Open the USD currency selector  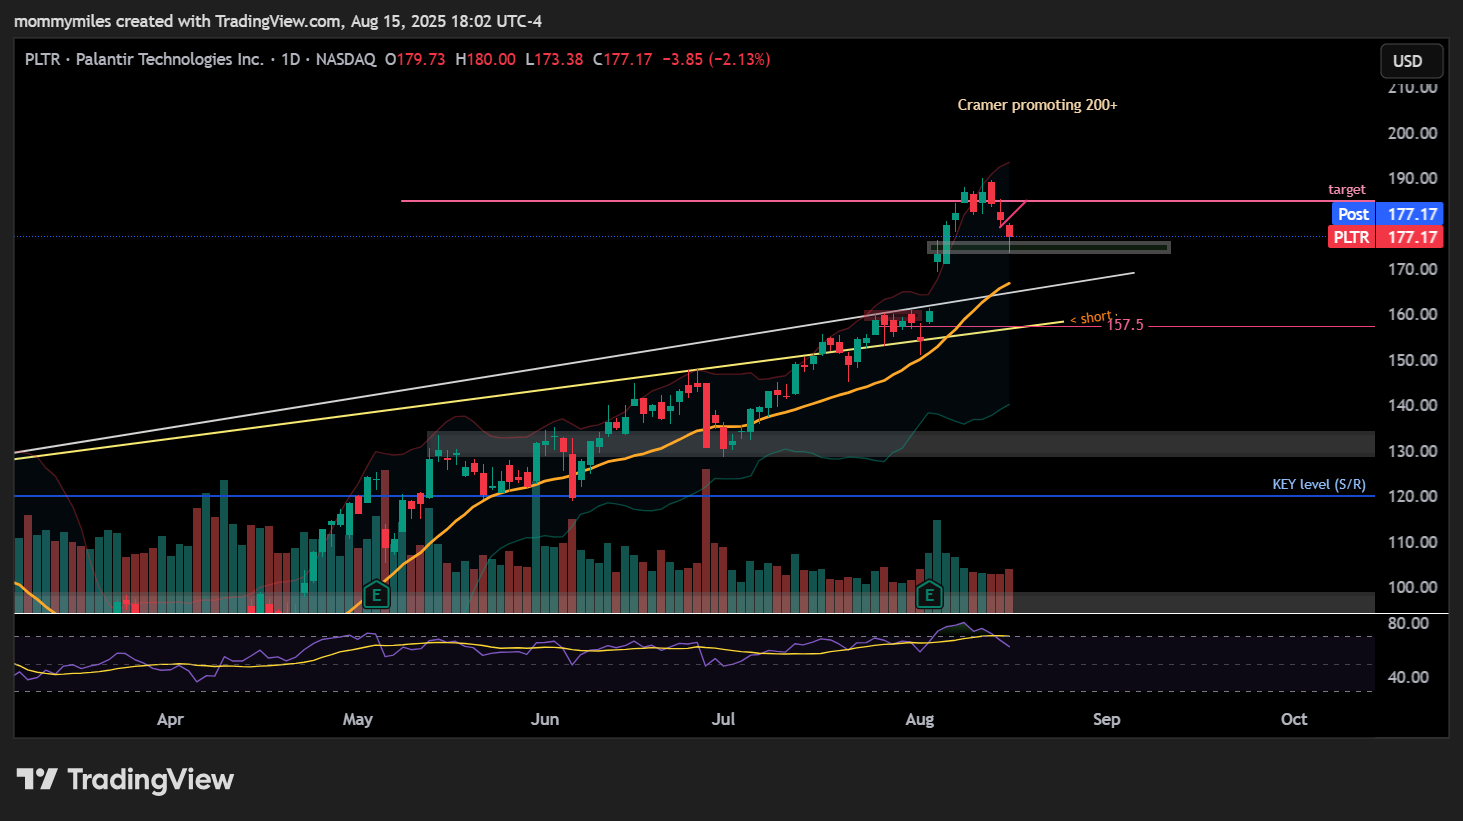click(x=1411, y=61)
